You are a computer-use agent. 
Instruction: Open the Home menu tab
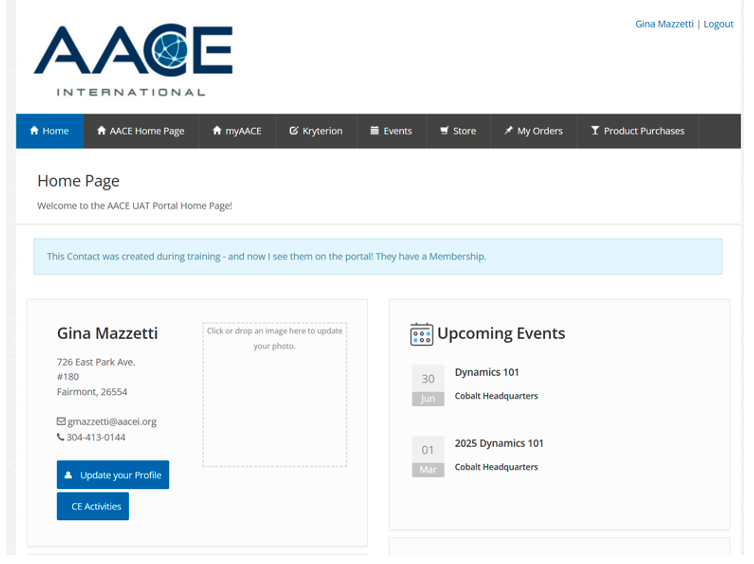(50, 131)
